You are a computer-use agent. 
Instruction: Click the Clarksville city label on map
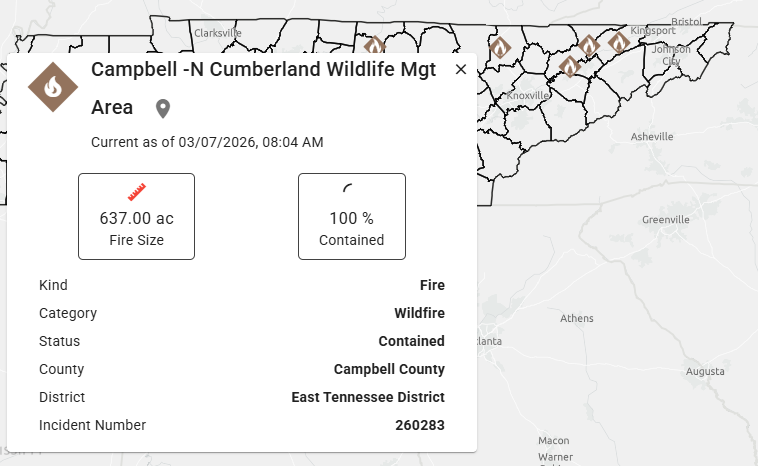coord(218,32)
